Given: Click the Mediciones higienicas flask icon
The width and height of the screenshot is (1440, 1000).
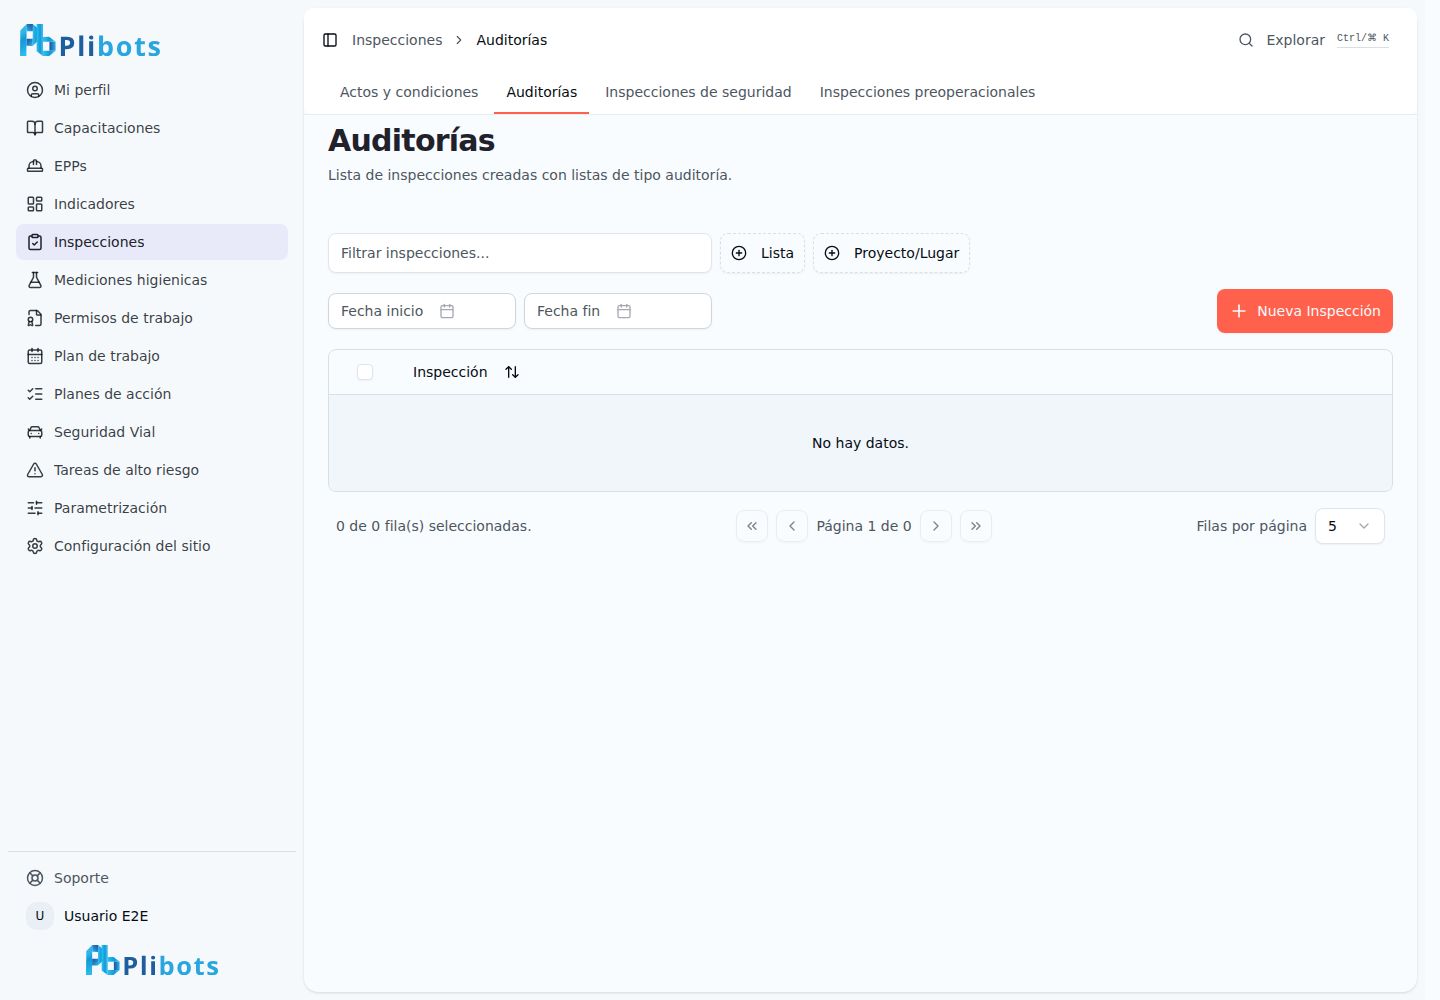Looking at the screenshot, I should [x=35, y=280].
